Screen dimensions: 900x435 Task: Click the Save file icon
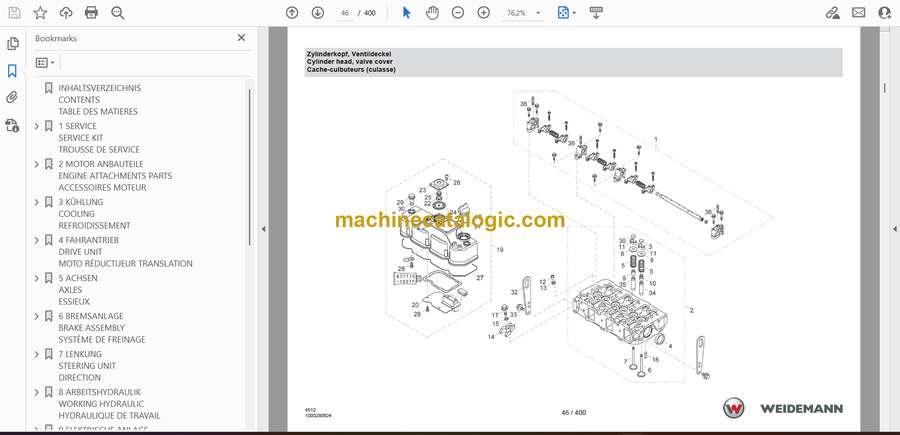pyautogui.click(x=14, y=13)
